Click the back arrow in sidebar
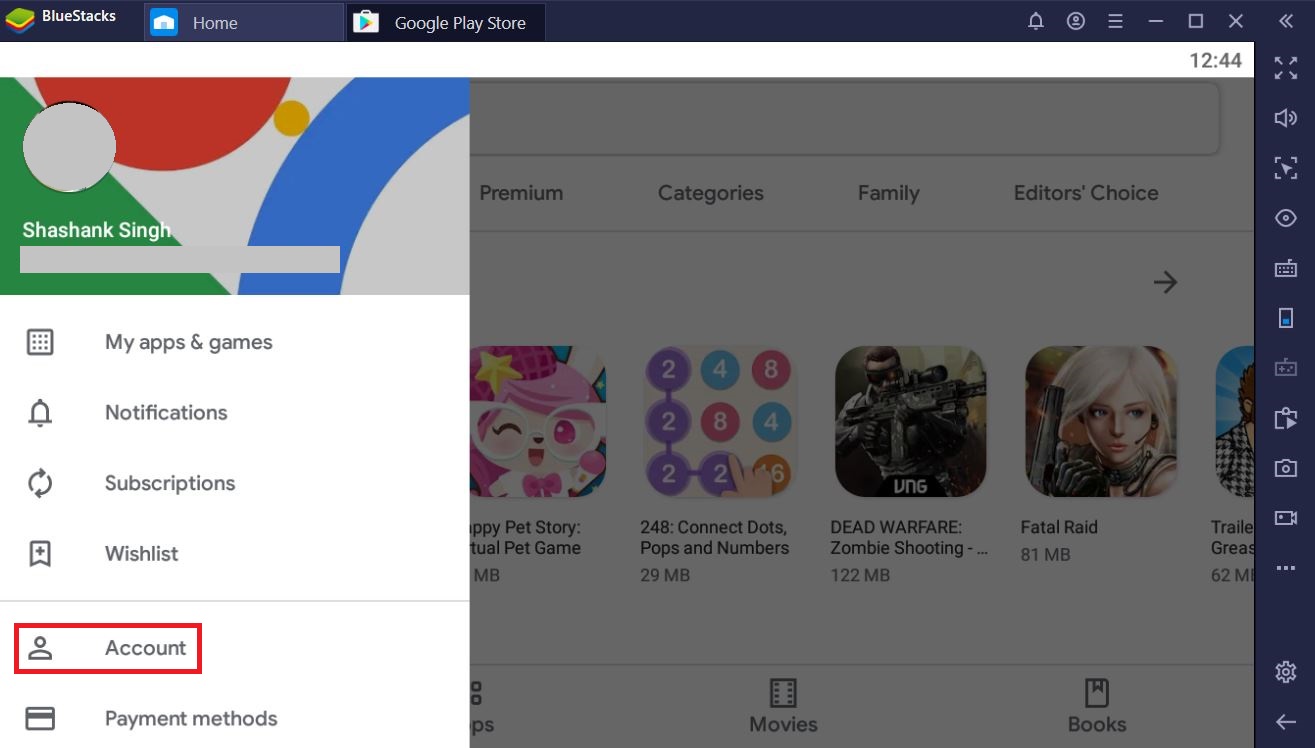 pyautogui.click(x=1286, y=721)
